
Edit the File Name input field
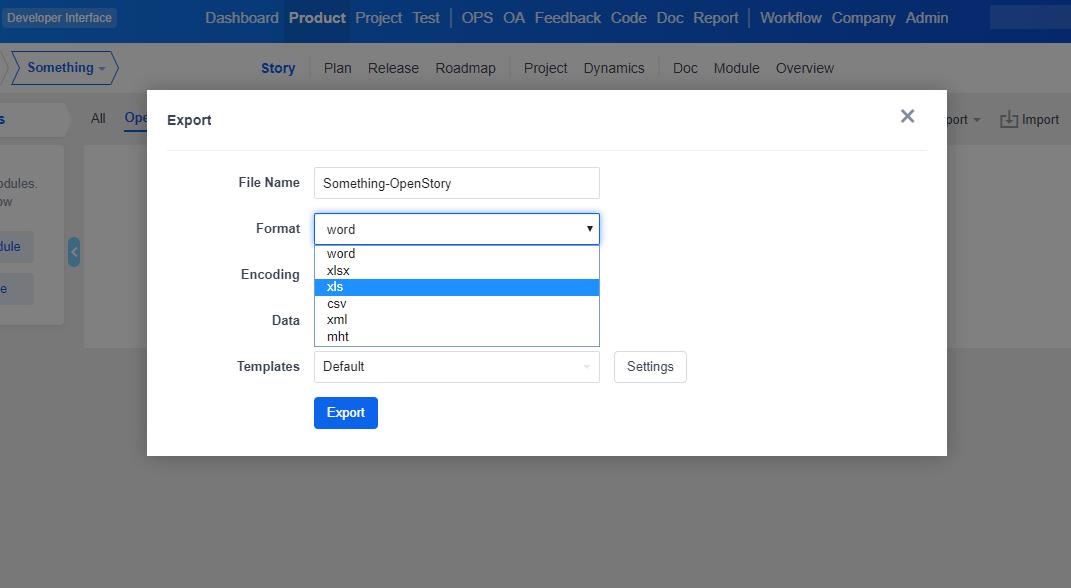pyautogui.click(x=456, y=183)
